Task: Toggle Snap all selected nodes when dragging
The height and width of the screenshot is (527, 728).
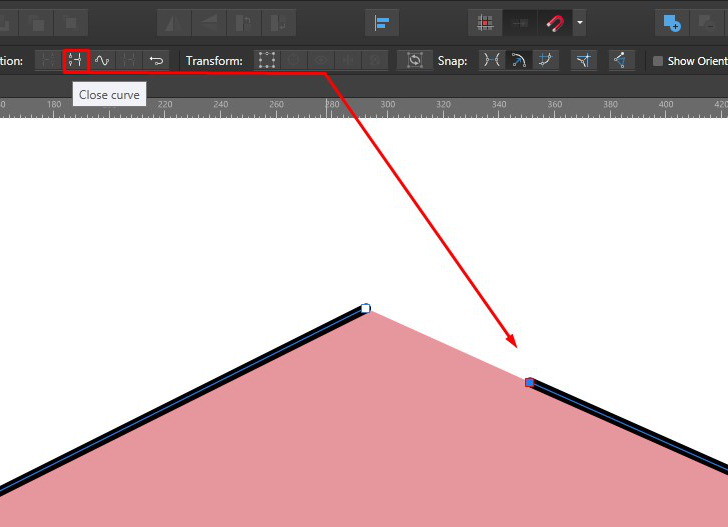Action: click(x=546, y=60)
